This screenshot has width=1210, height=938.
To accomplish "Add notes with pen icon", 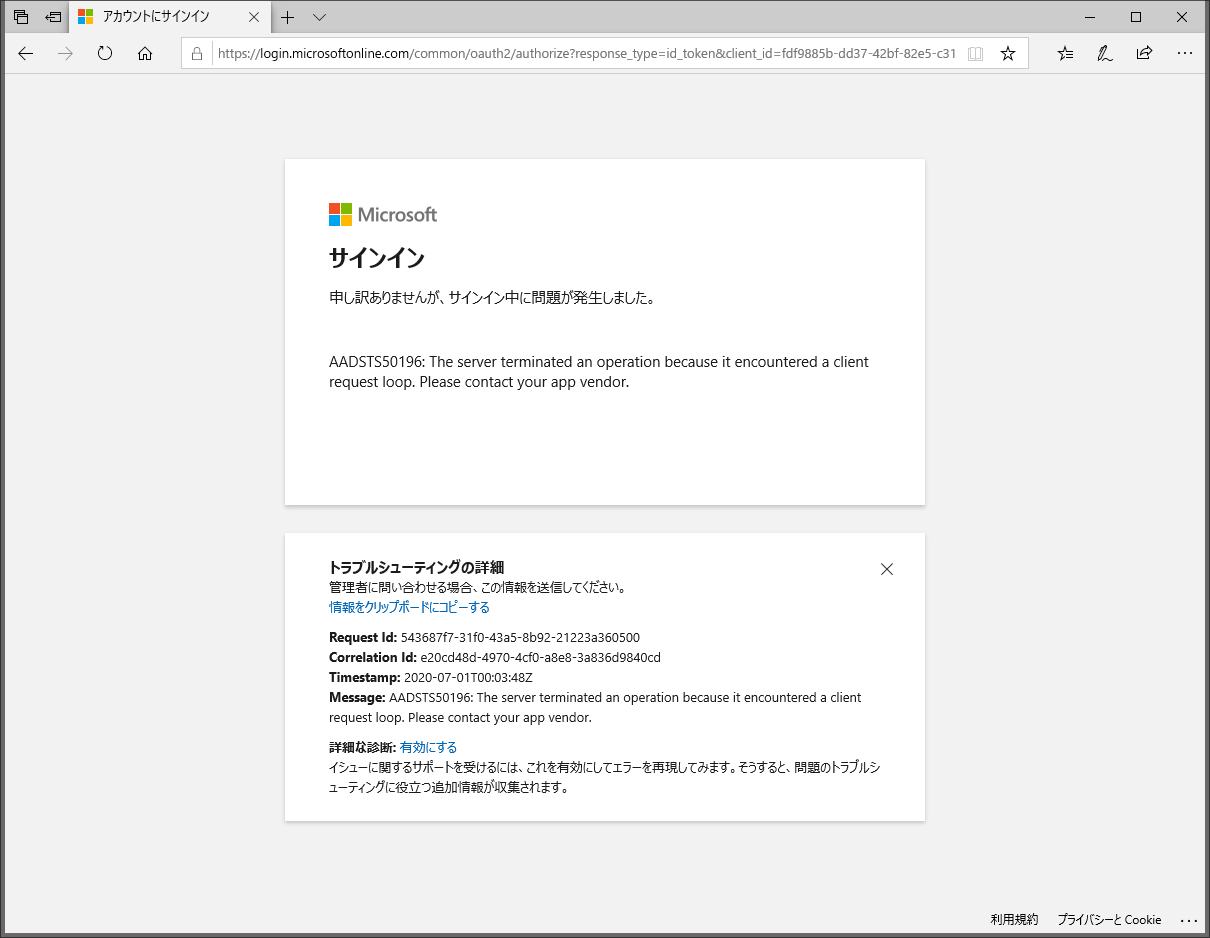I will [1105, 54].
